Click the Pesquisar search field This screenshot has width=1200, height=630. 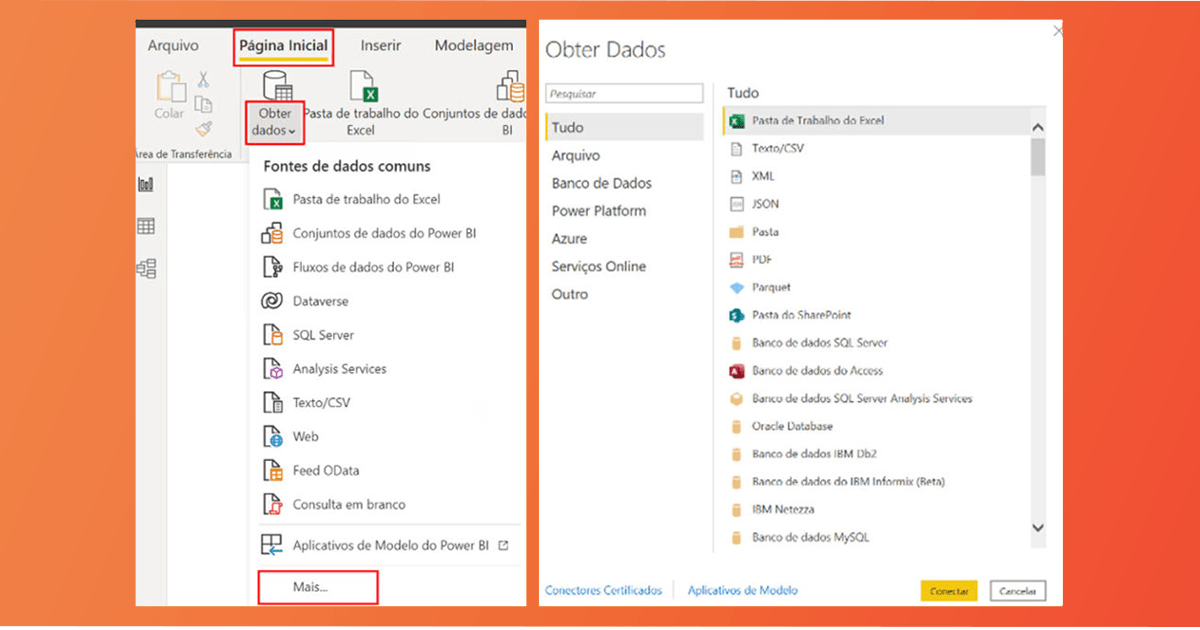[x=625, y=93]
